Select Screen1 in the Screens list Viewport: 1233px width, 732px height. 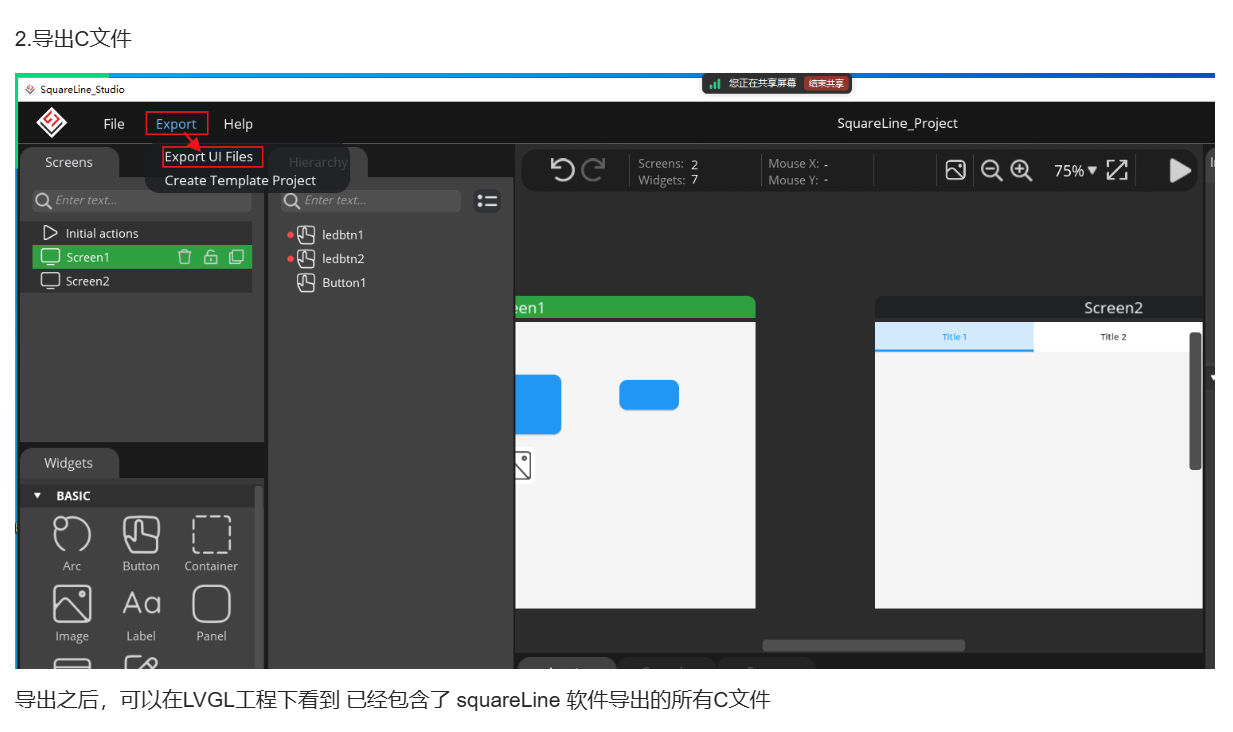coord(142,257)
